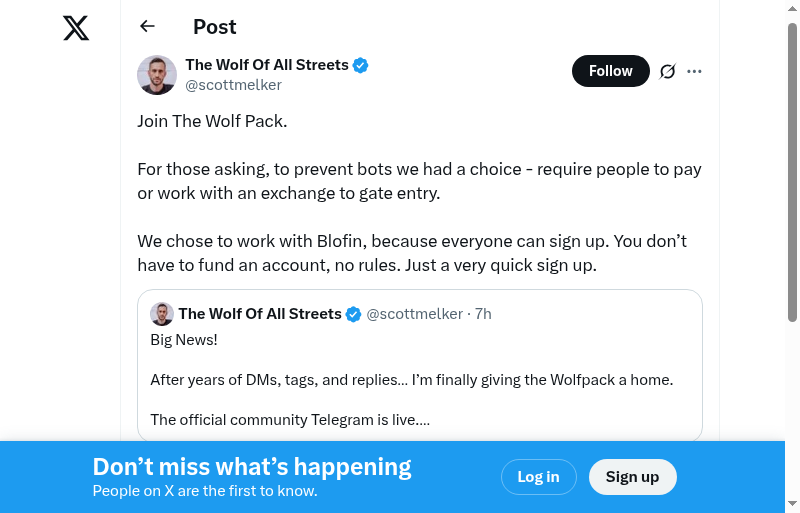The image size is (800, 513).
Task: Click the scrollbar up arrow
Action: point(793,8)
